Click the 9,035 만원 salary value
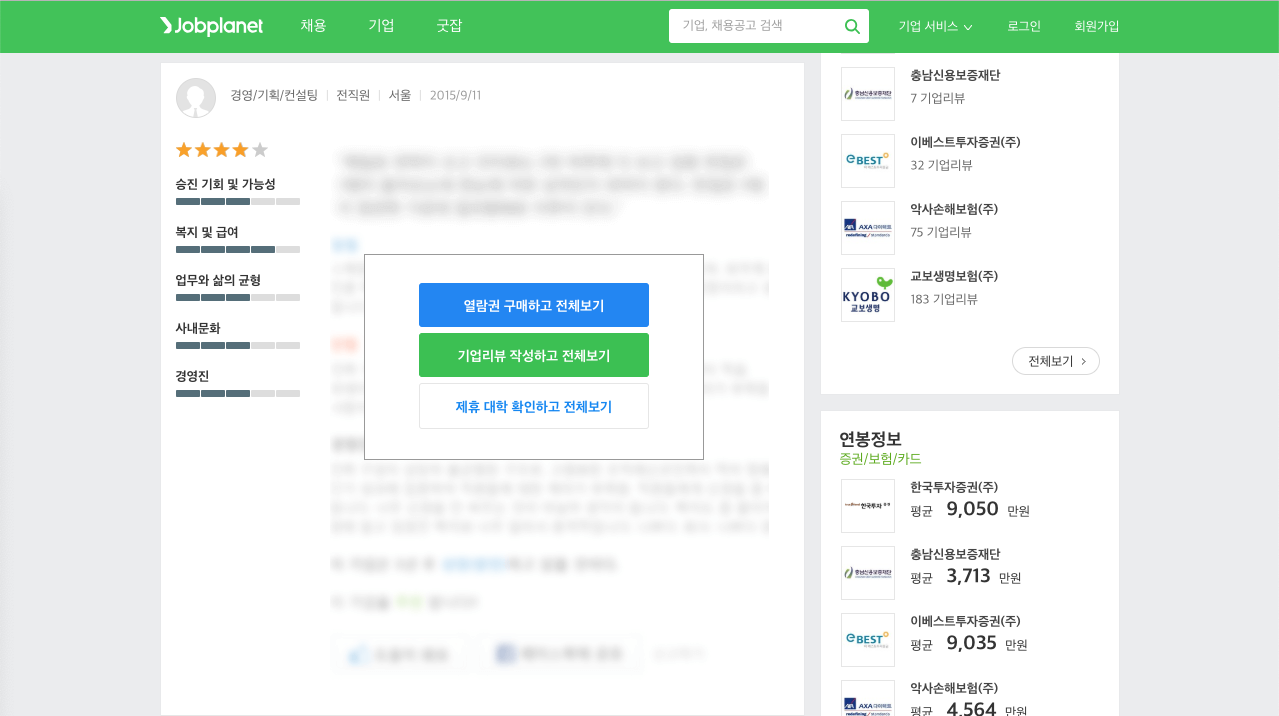1279x716 pixels. point(987,643)
